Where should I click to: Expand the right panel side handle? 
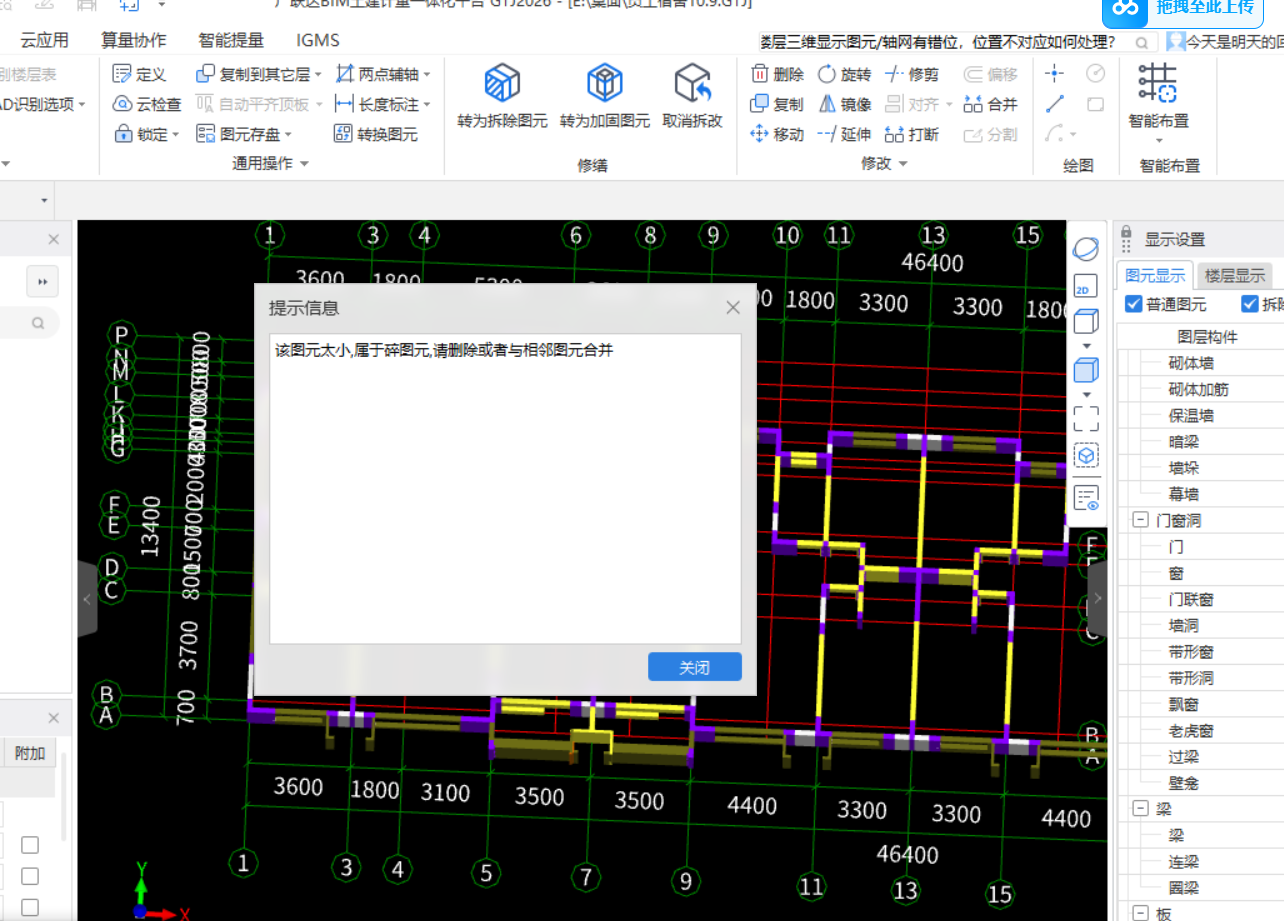pos(1097,598)
